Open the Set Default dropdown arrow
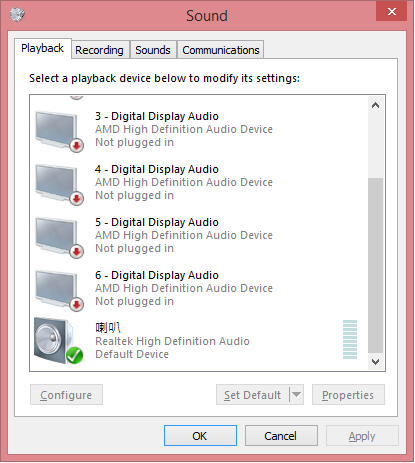The width and height of the screenshot is (415, 463). coord(296,395)
